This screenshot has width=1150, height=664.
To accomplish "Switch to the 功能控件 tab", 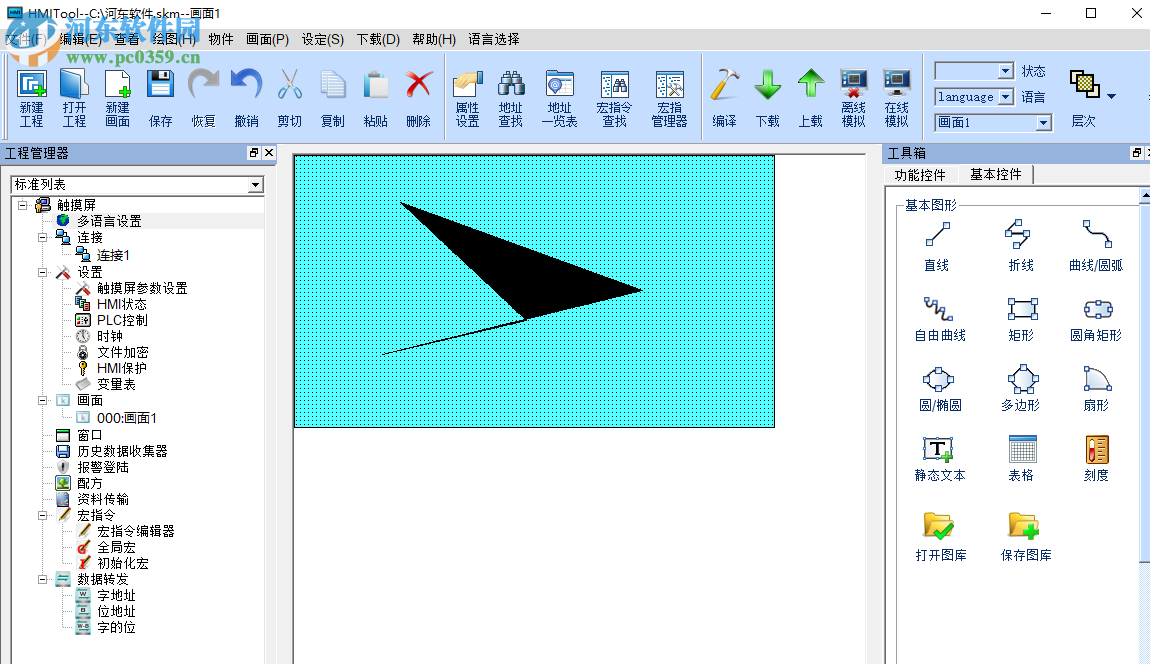I will (920, 175).
